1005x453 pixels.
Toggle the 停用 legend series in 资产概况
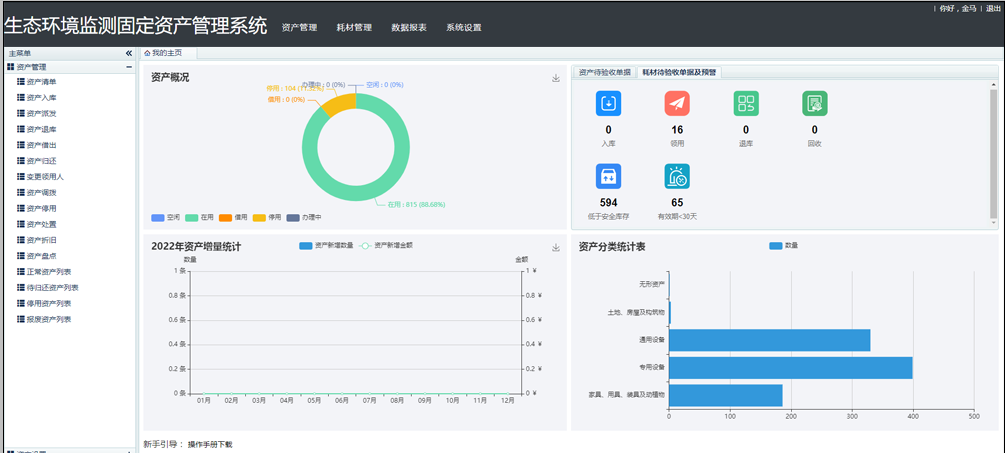(267, 217)
